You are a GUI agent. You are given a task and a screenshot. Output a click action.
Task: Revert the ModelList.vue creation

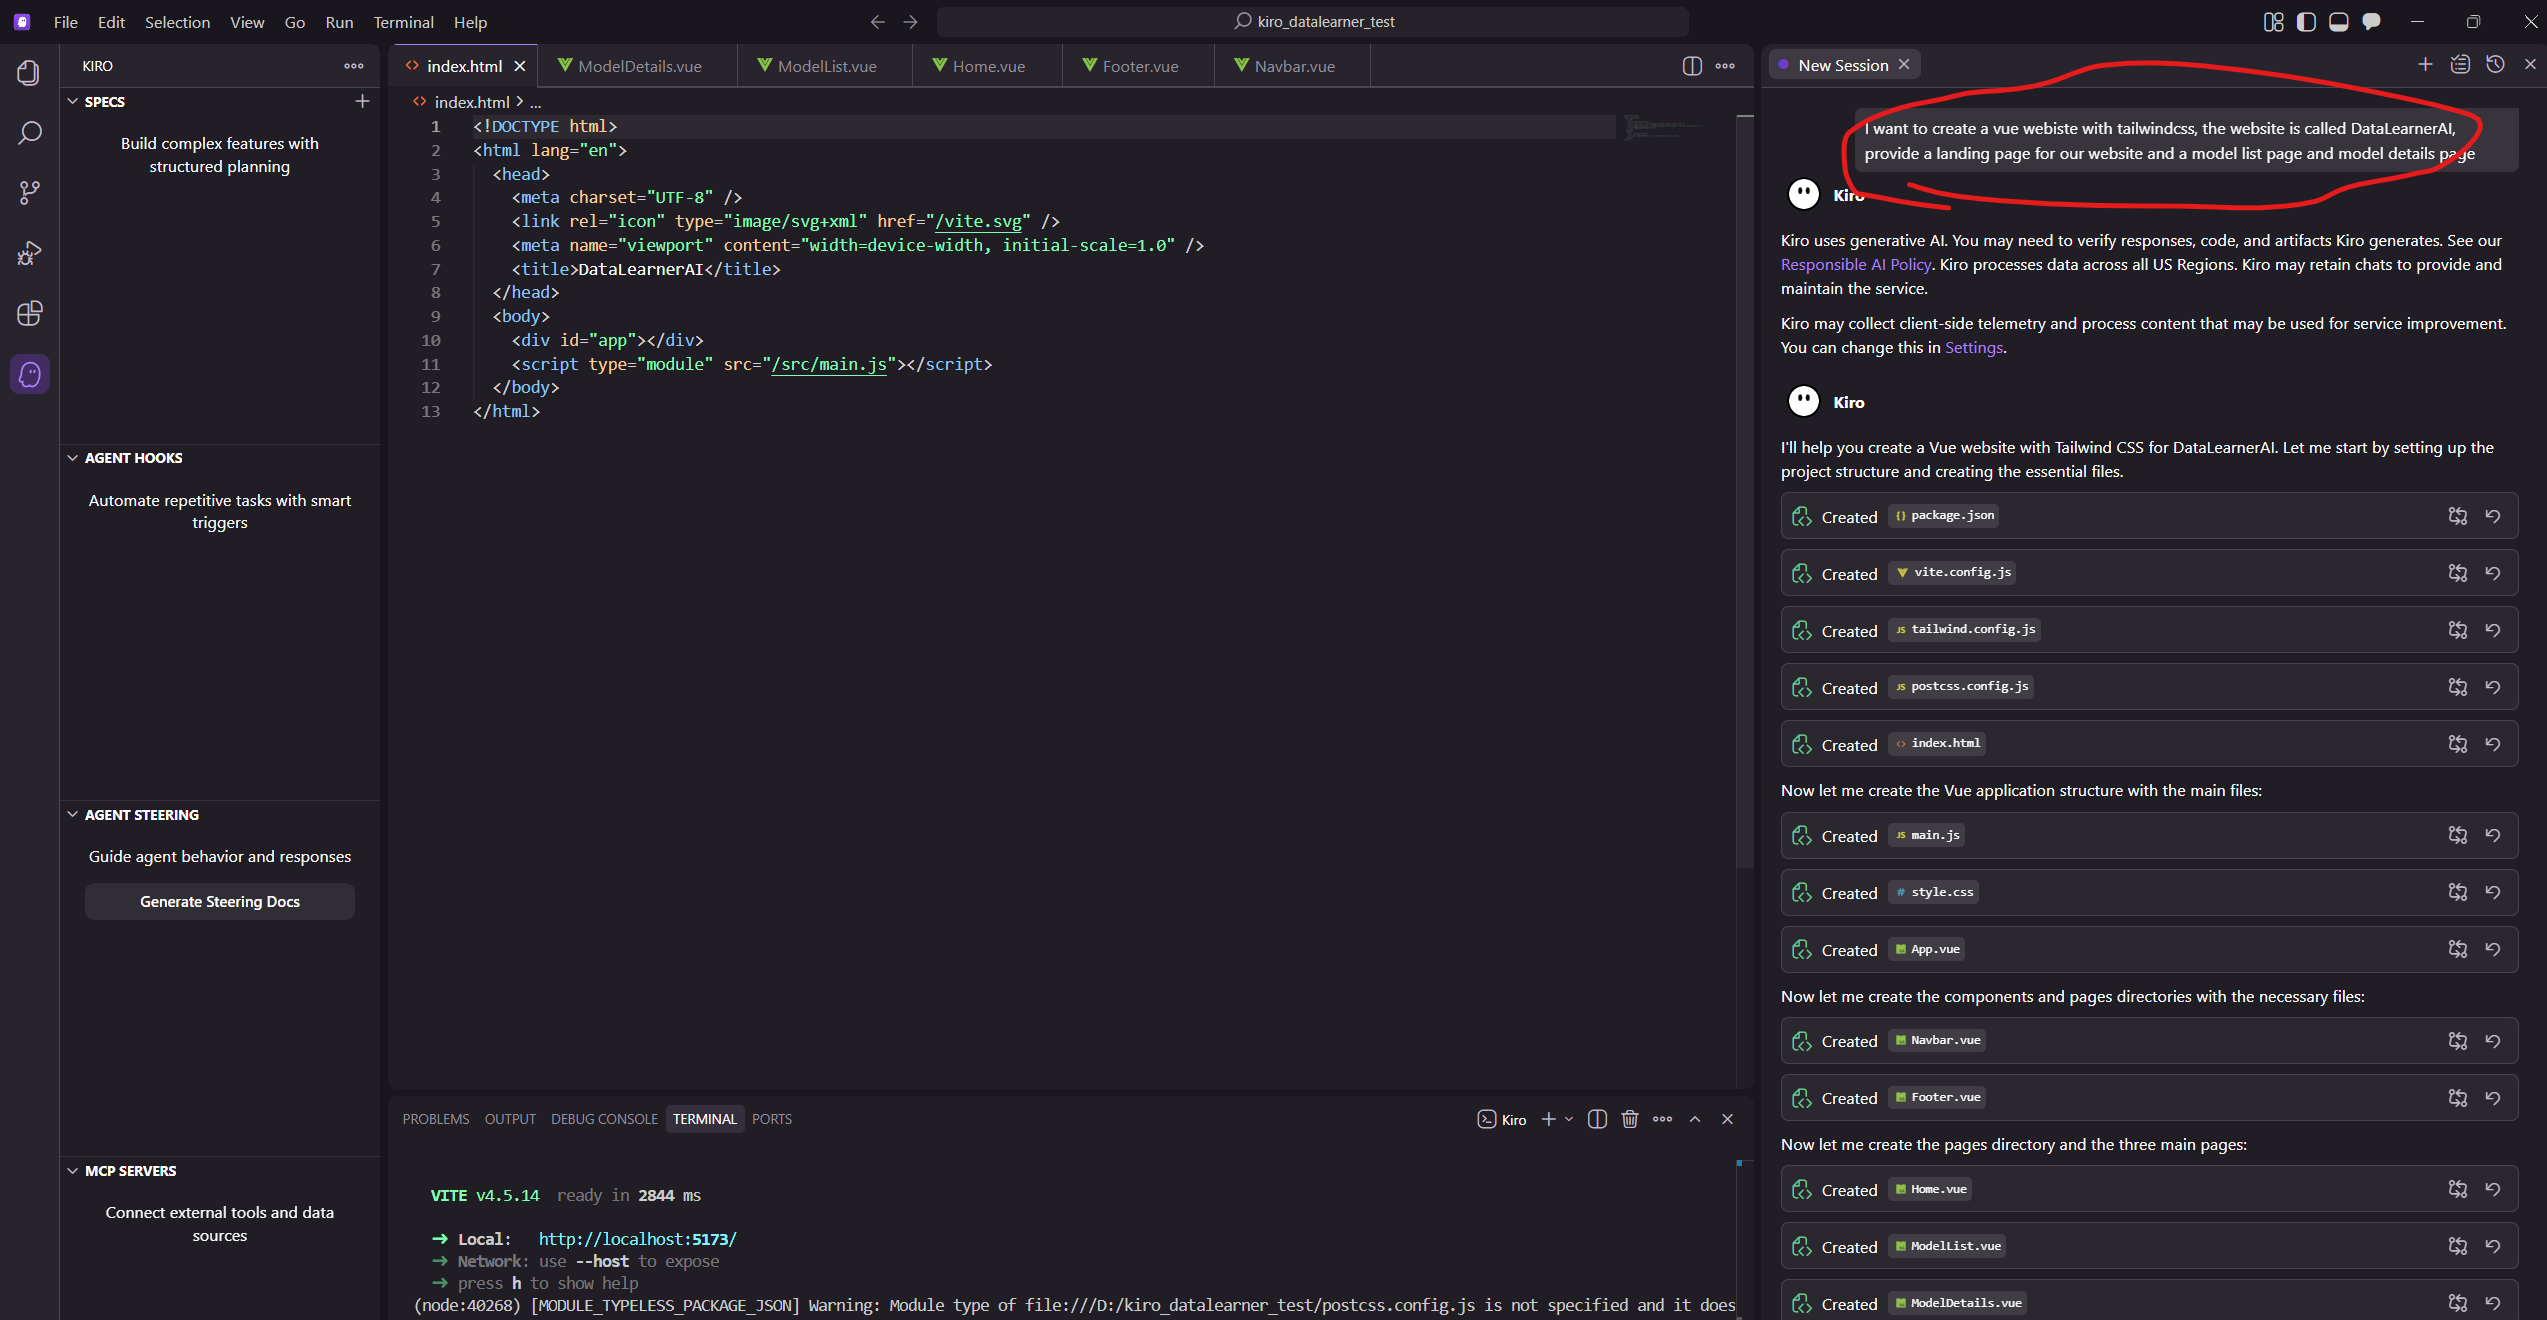(x=2493, y=1246)
